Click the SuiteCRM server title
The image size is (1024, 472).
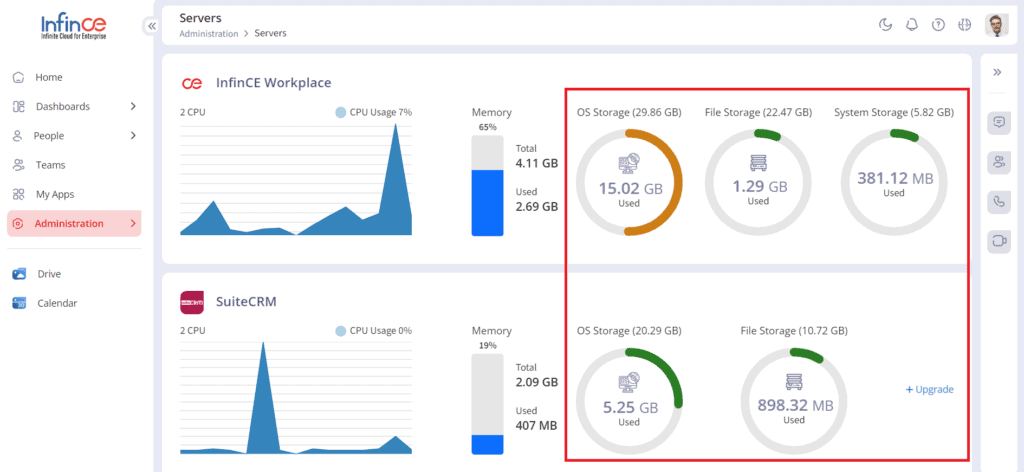246,302
